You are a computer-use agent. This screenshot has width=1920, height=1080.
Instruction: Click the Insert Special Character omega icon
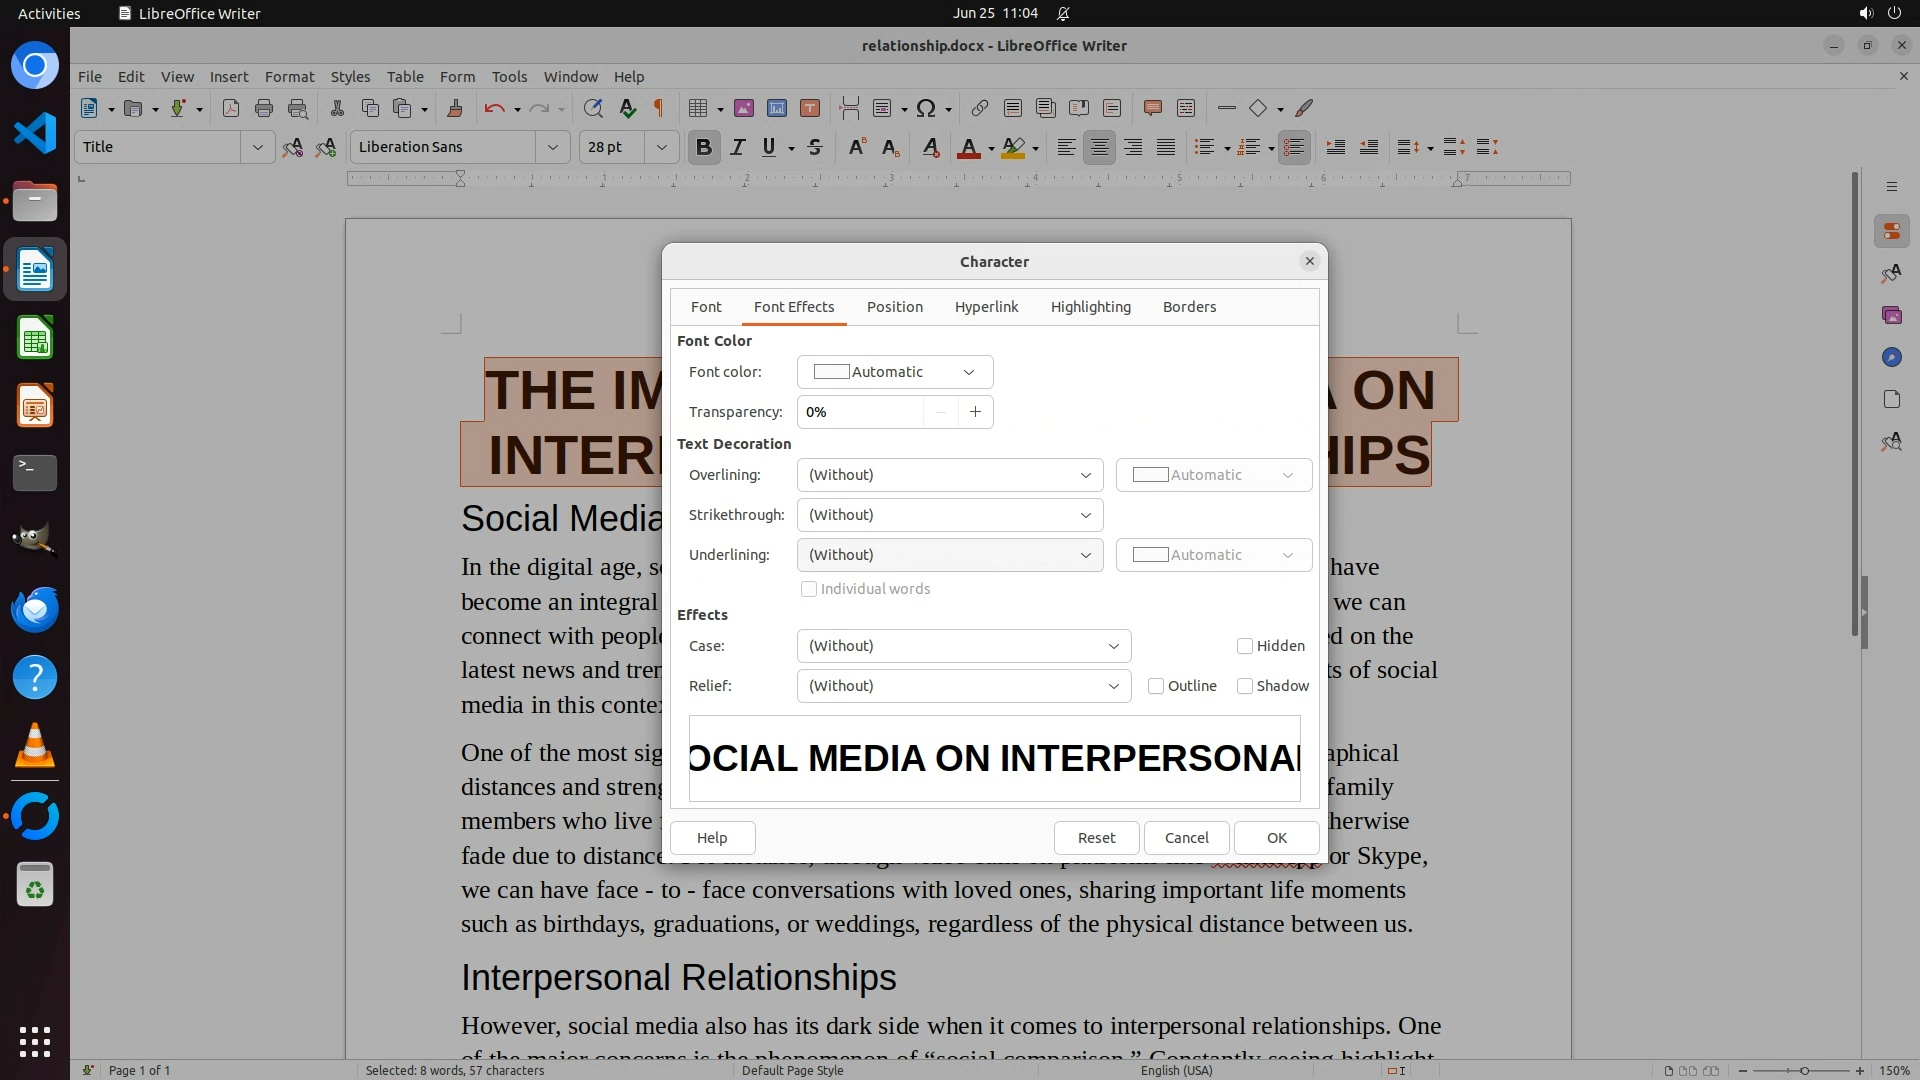[926, 108]
